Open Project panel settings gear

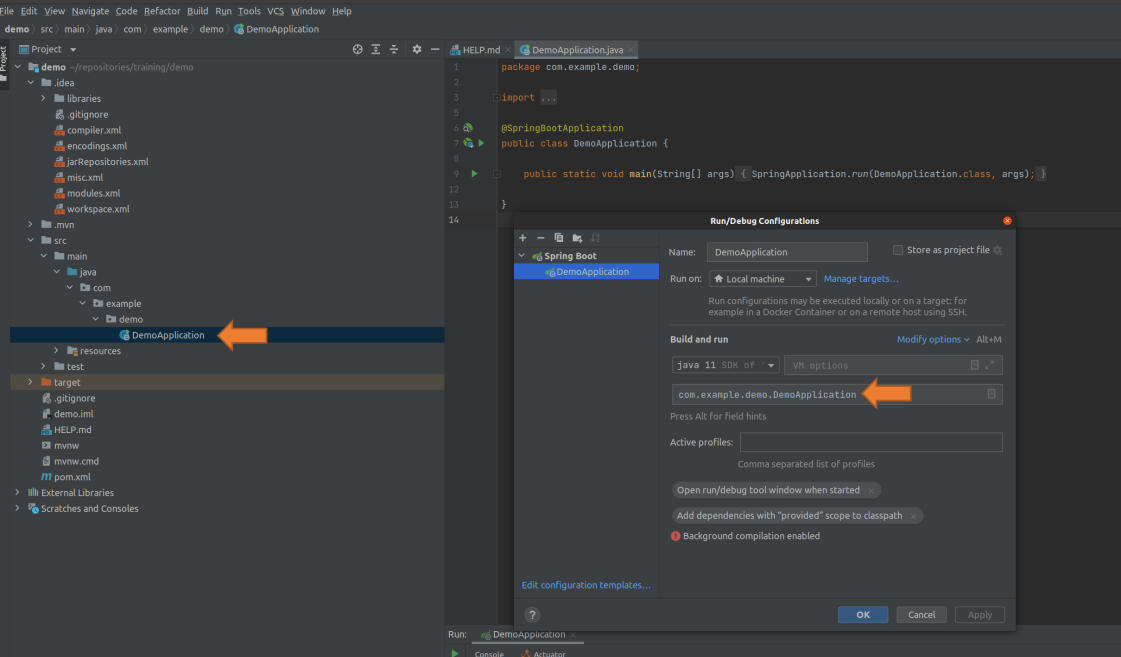(417, 49)
